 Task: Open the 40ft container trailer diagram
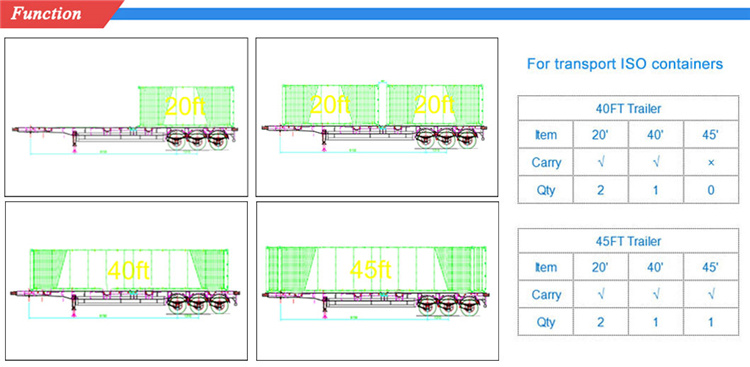(x=126, y=281)
